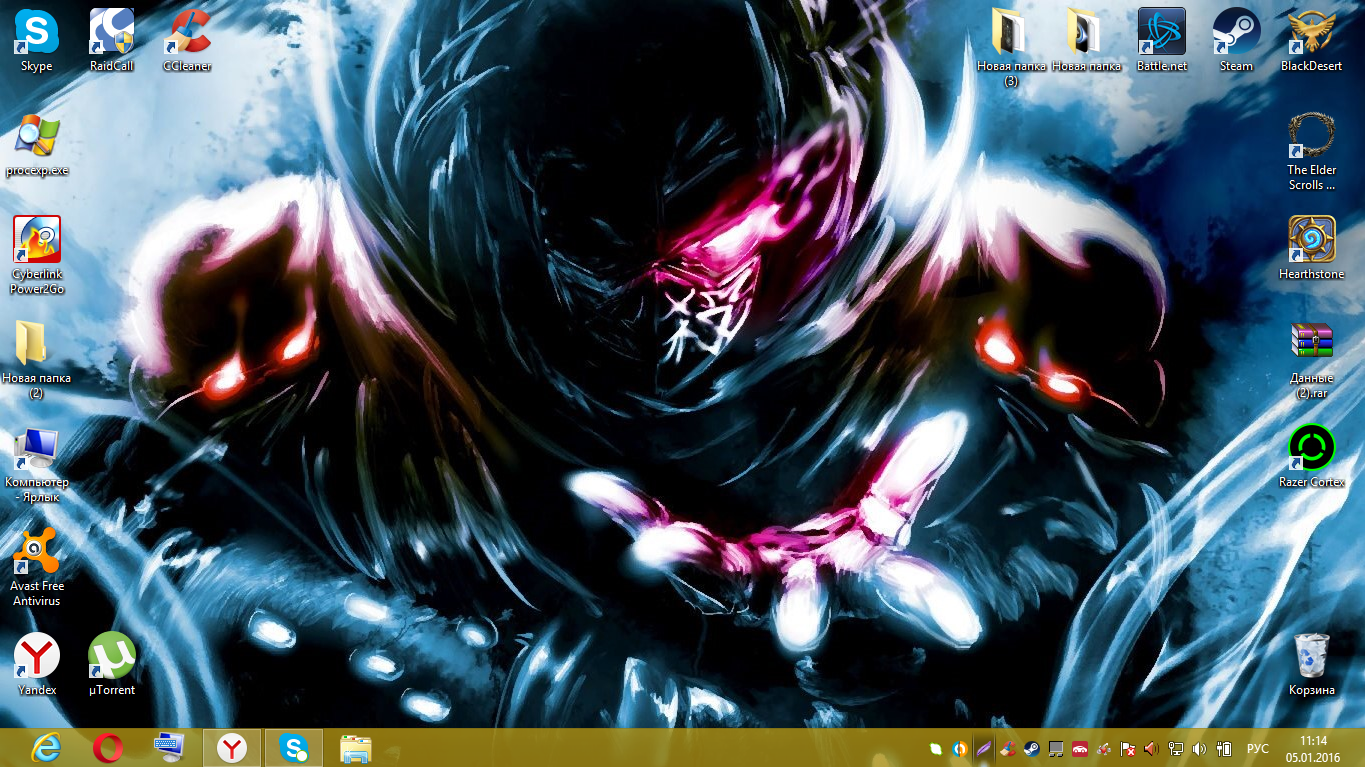Open the network status tray icon
Image resolution: width=1365 pixels, height=767 pixels.
(1175, 748)
